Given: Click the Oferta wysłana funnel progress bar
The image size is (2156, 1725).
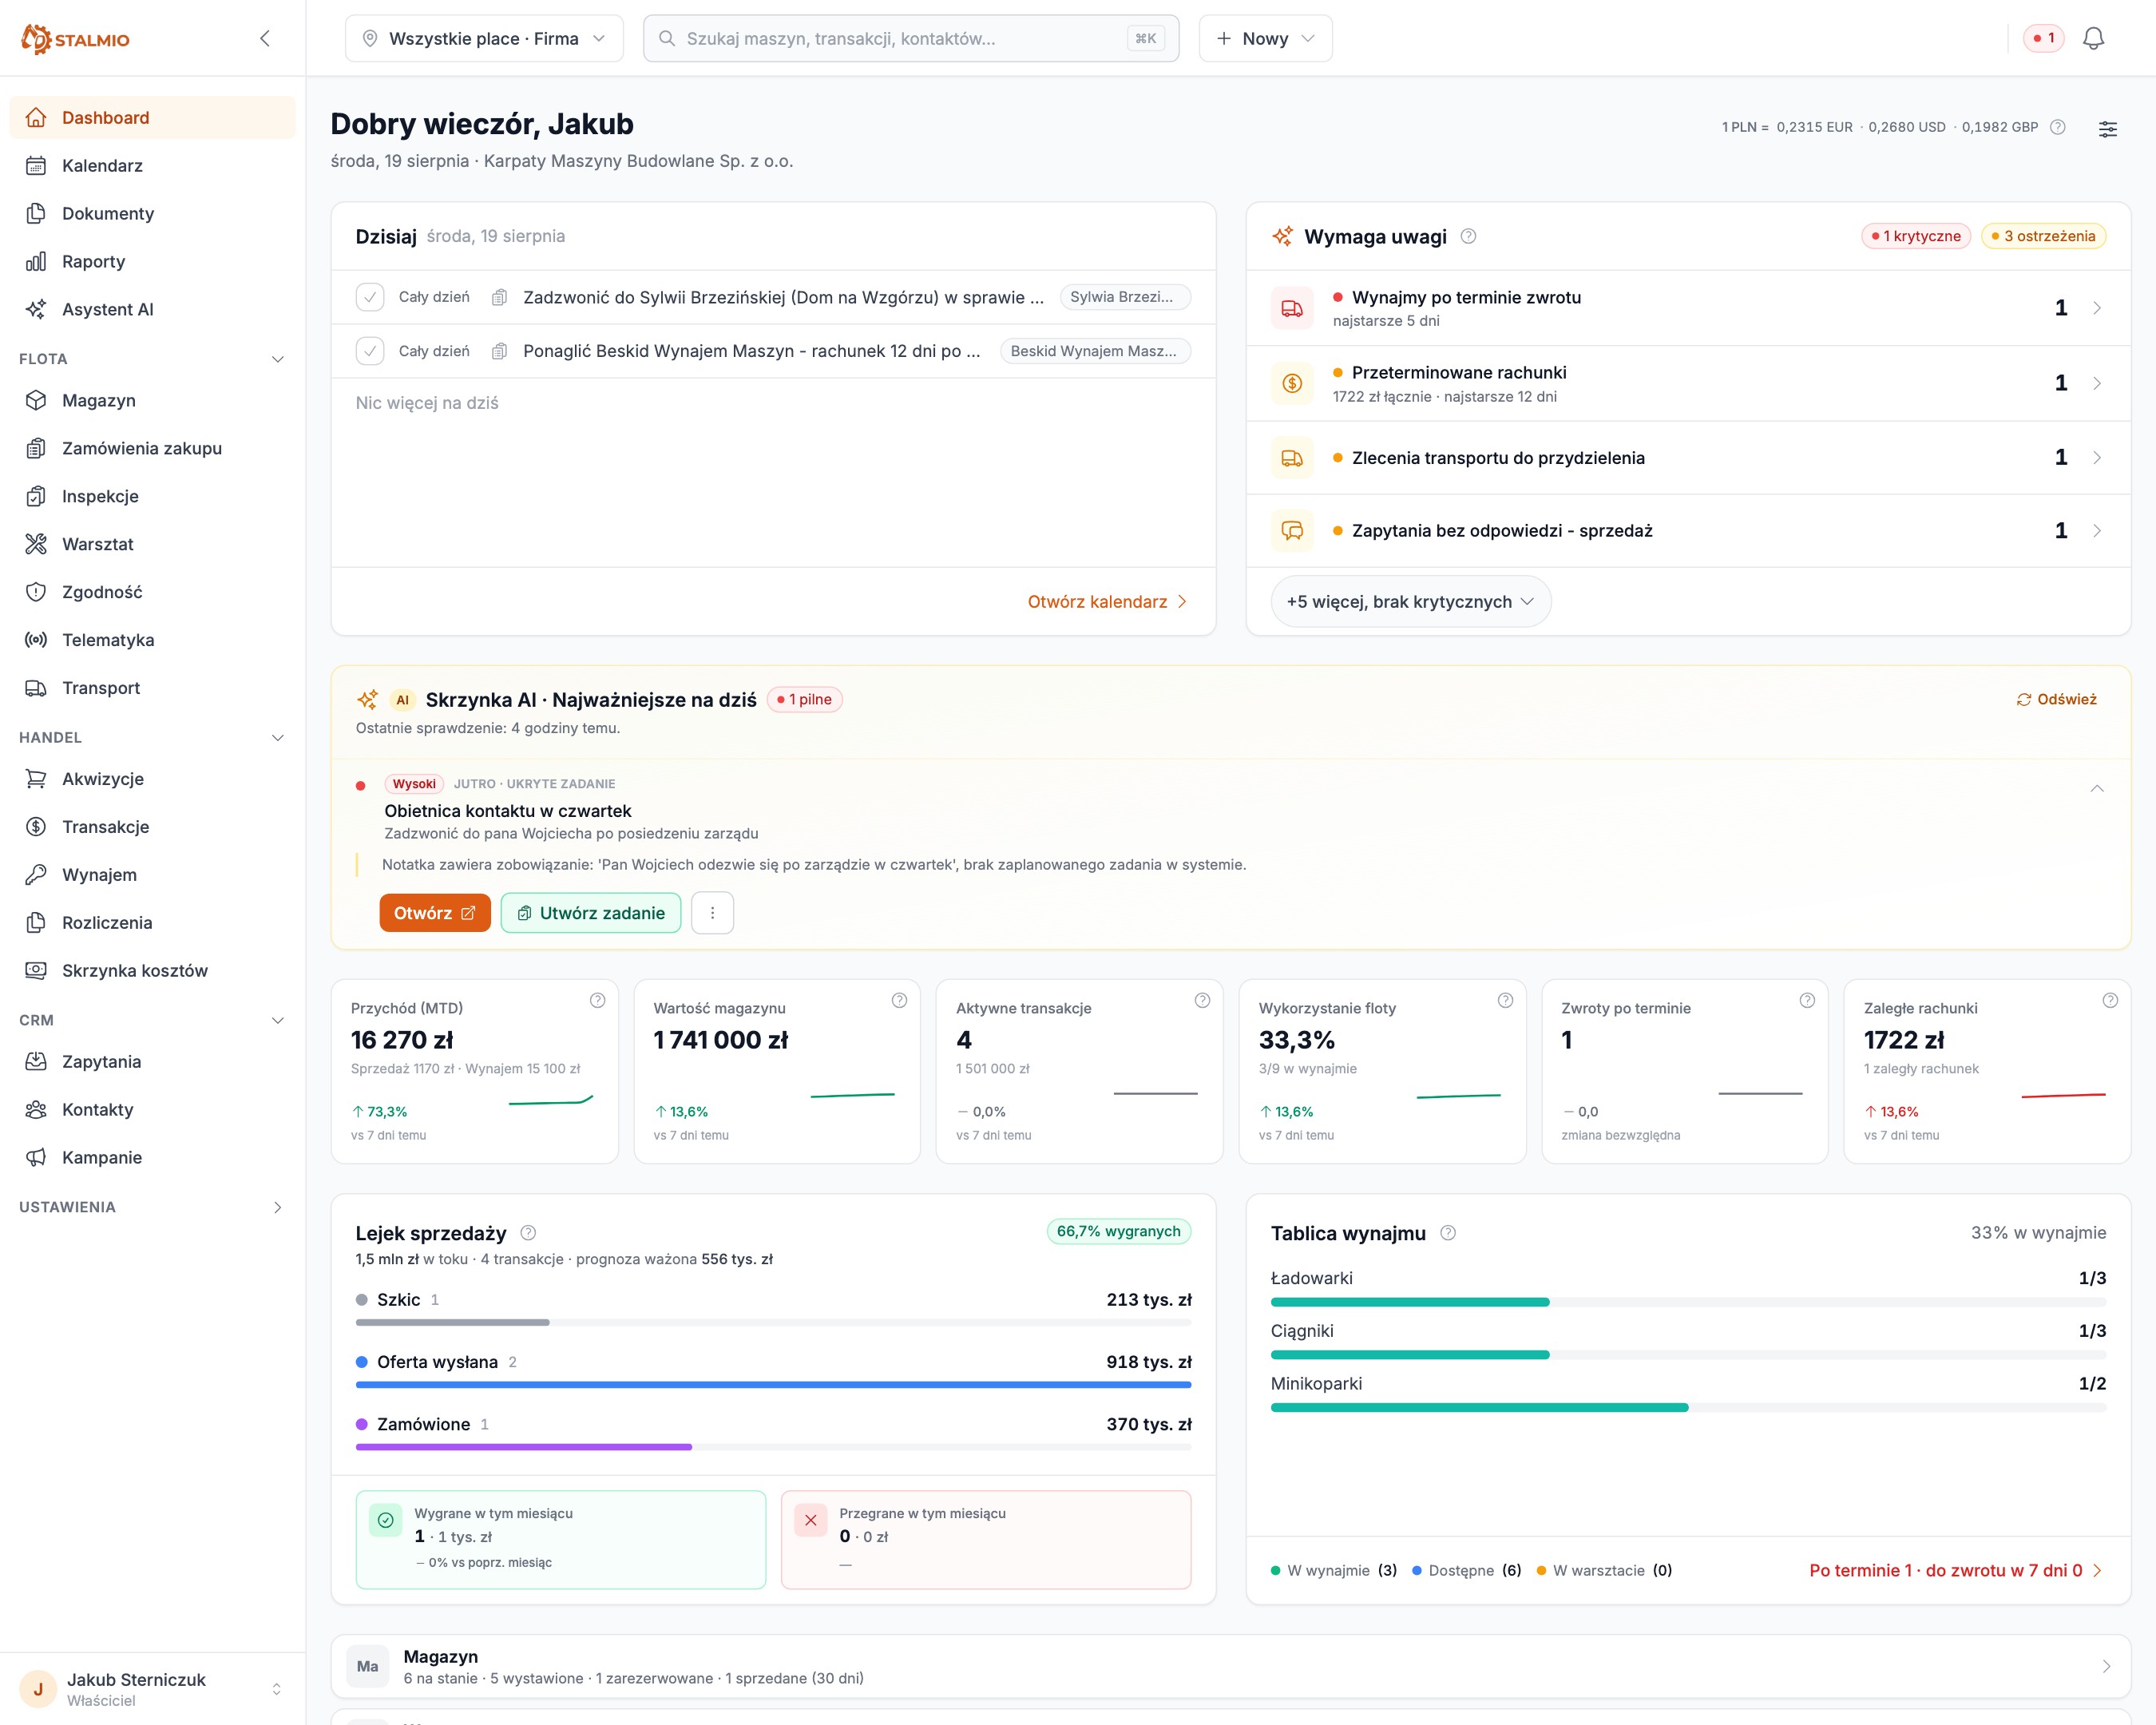Looking at the screenshot, I should [773, 1385].
